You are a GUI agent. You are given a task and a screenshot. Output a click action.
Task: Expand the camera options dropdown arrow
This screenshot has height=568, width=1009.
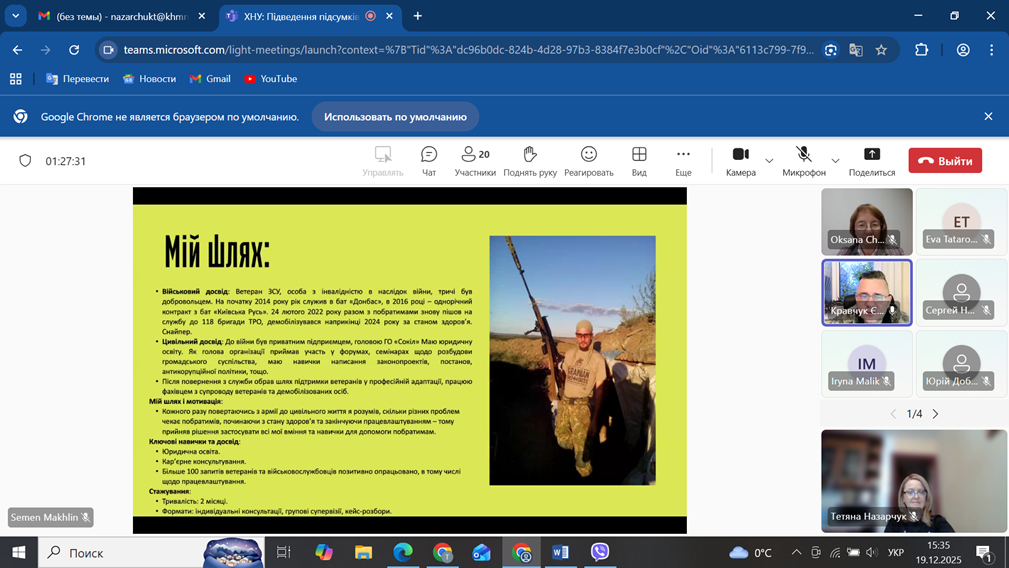point(769,161)
